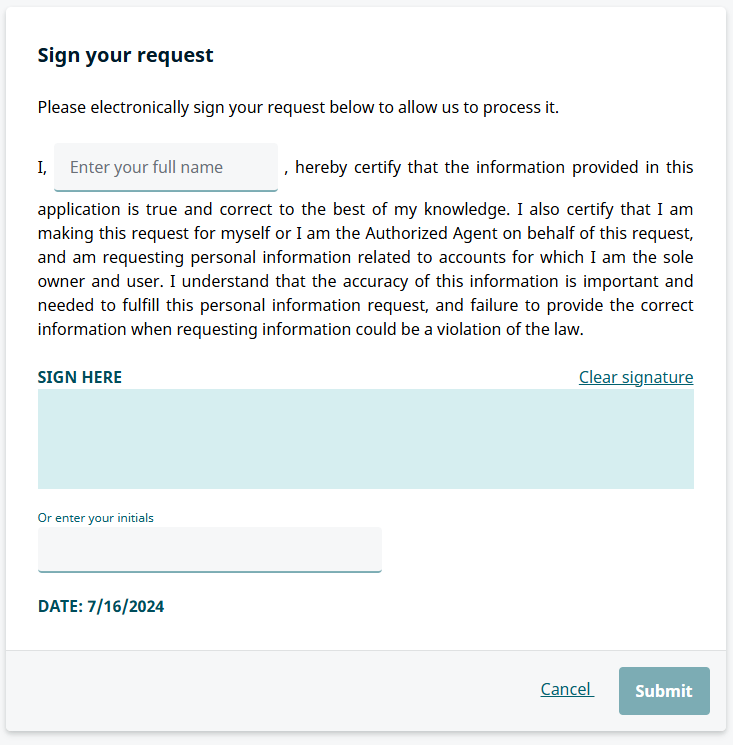Click the 'Please electronically sign your request' sentence
Image resolution: width=733 pixels, height=745 pixels.
tap(298, 107)
